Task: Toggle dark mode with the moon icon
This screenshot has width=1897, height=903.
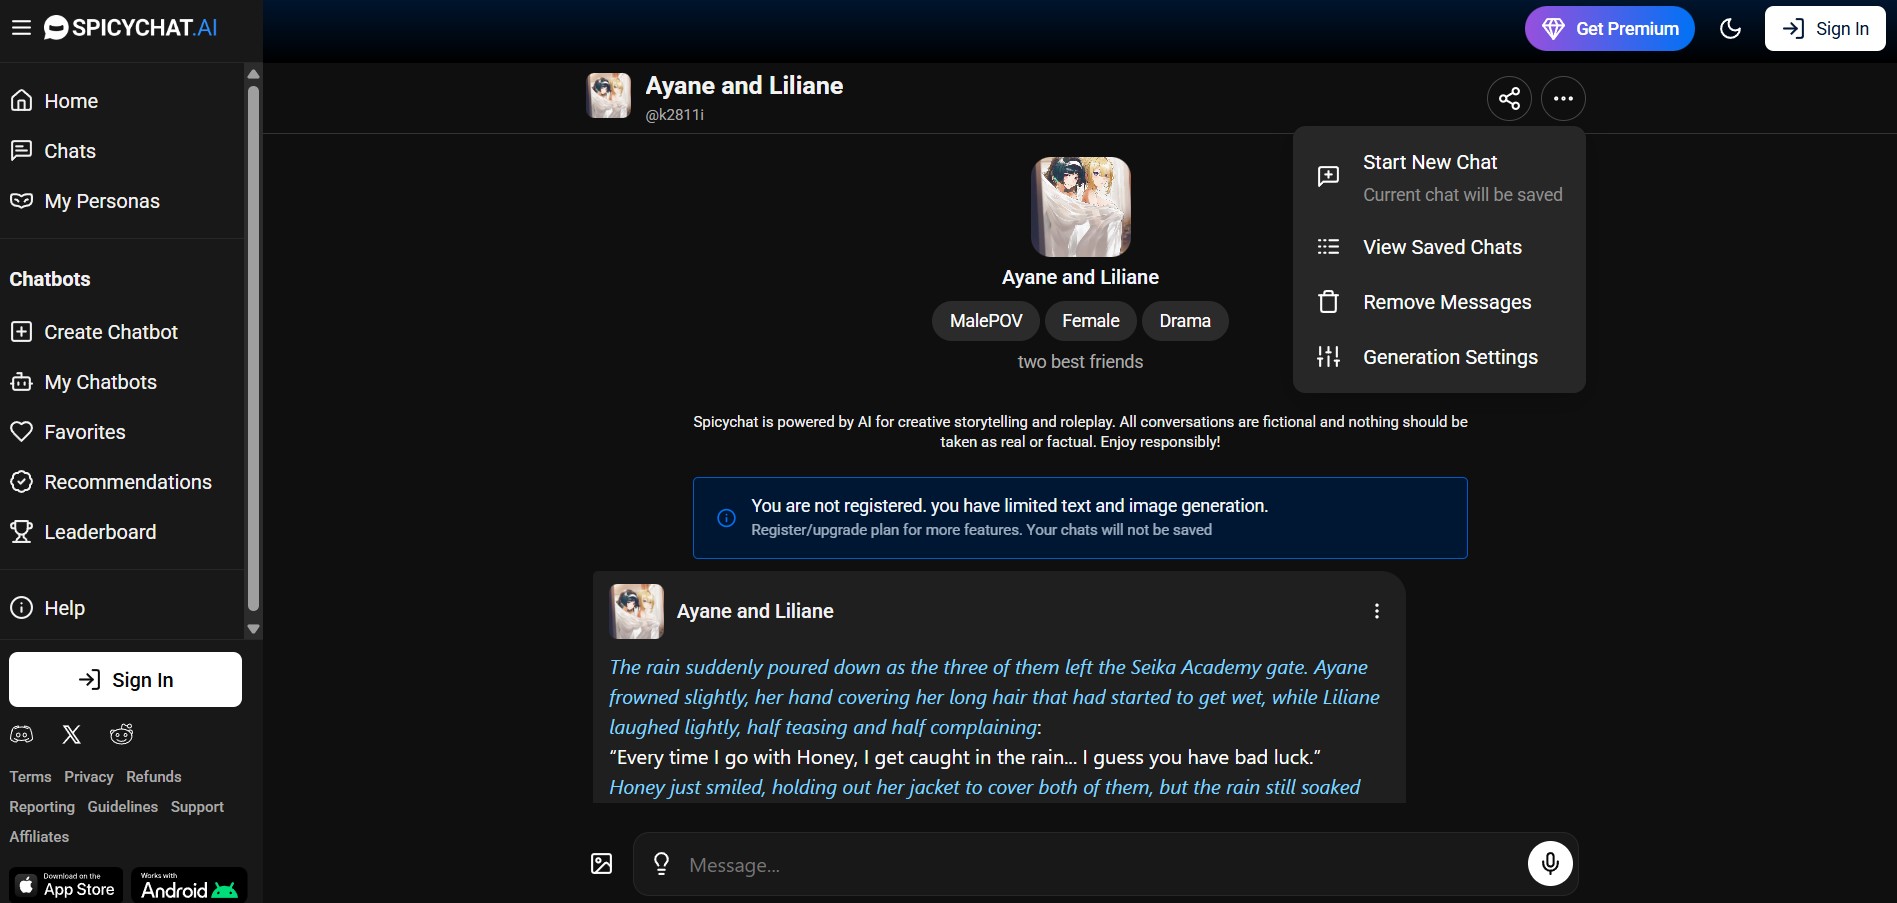Action: [x=1730, y=28]
